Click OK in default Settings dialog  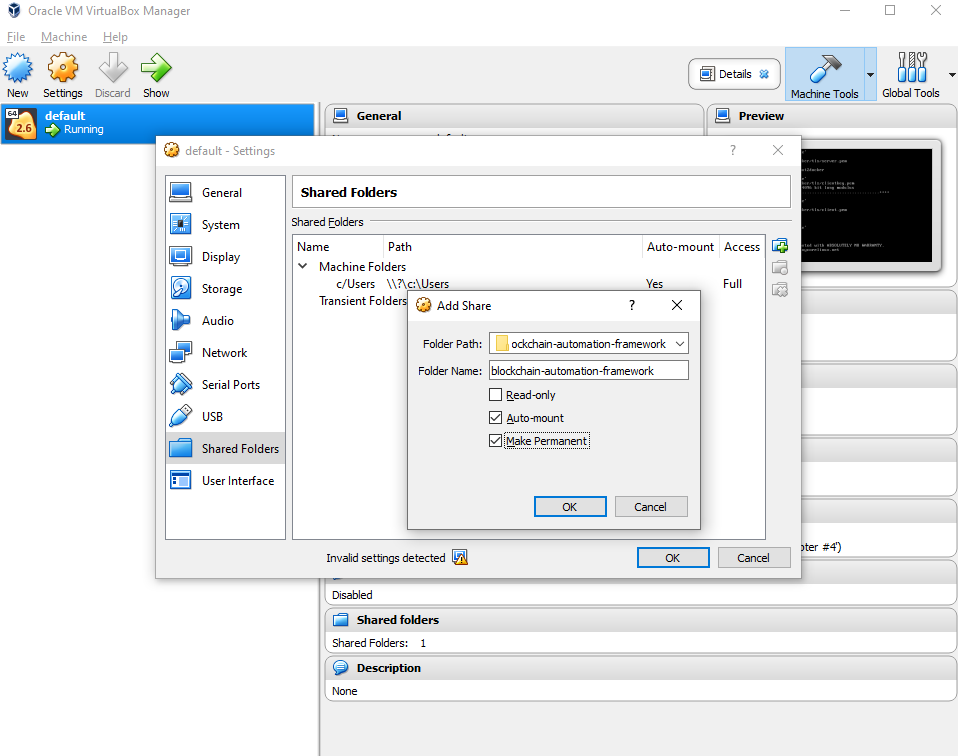[673, 557]
